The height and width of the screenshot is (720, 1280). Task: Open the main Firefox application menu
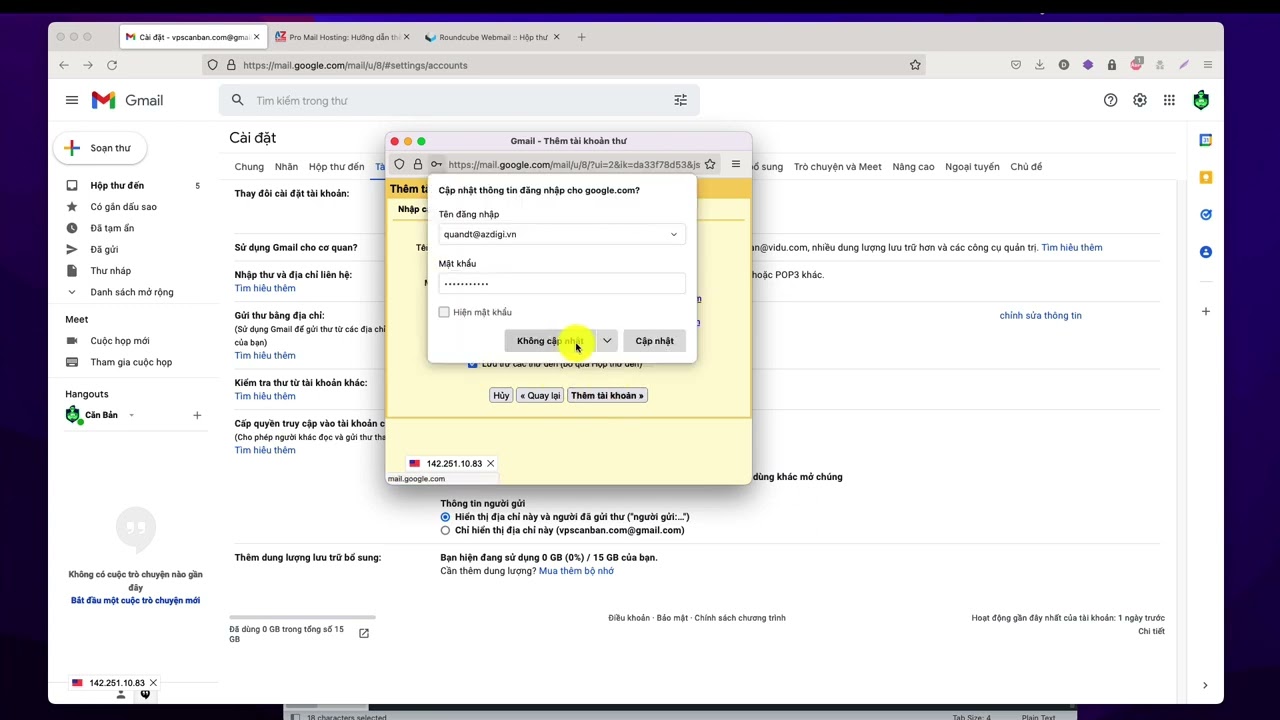[1208, 65]
